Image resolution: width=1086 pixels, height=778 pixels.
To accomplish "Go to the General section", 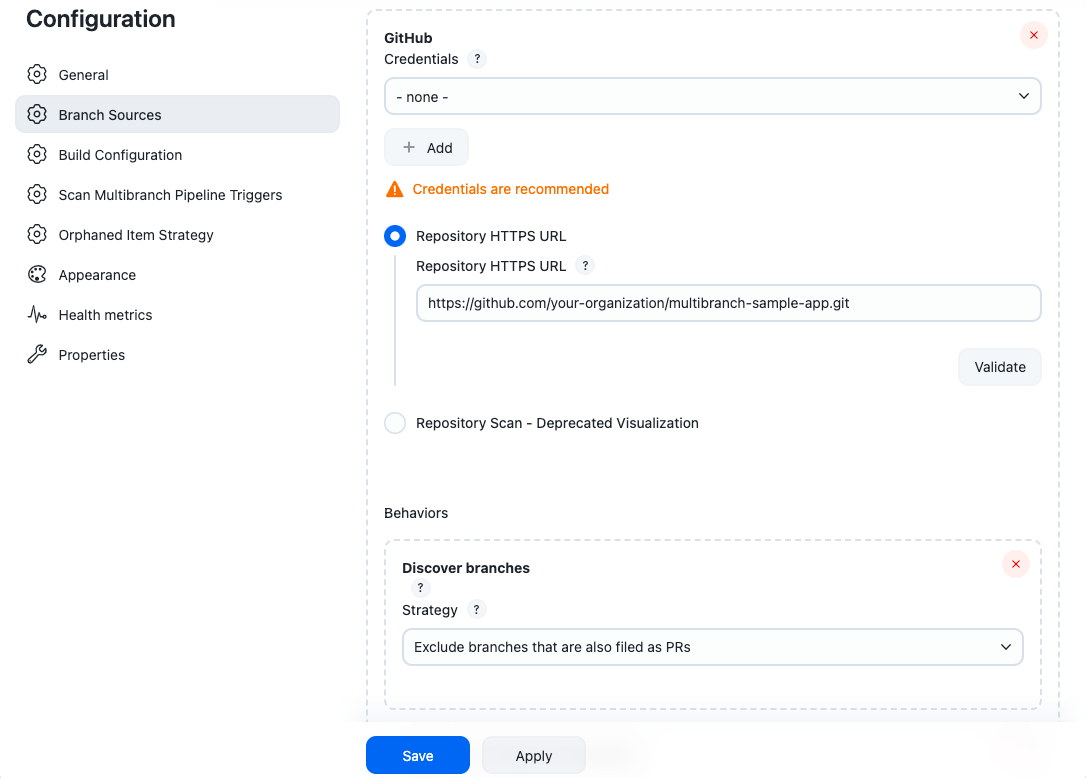I will (84, 75).
